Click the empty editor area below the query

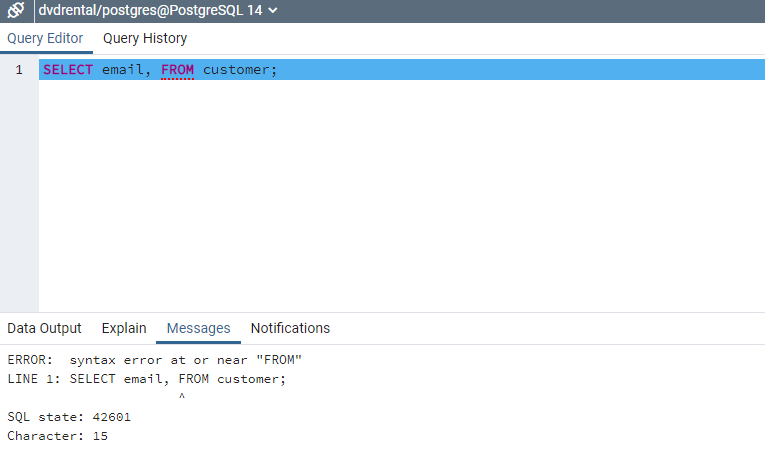[400, 200]
